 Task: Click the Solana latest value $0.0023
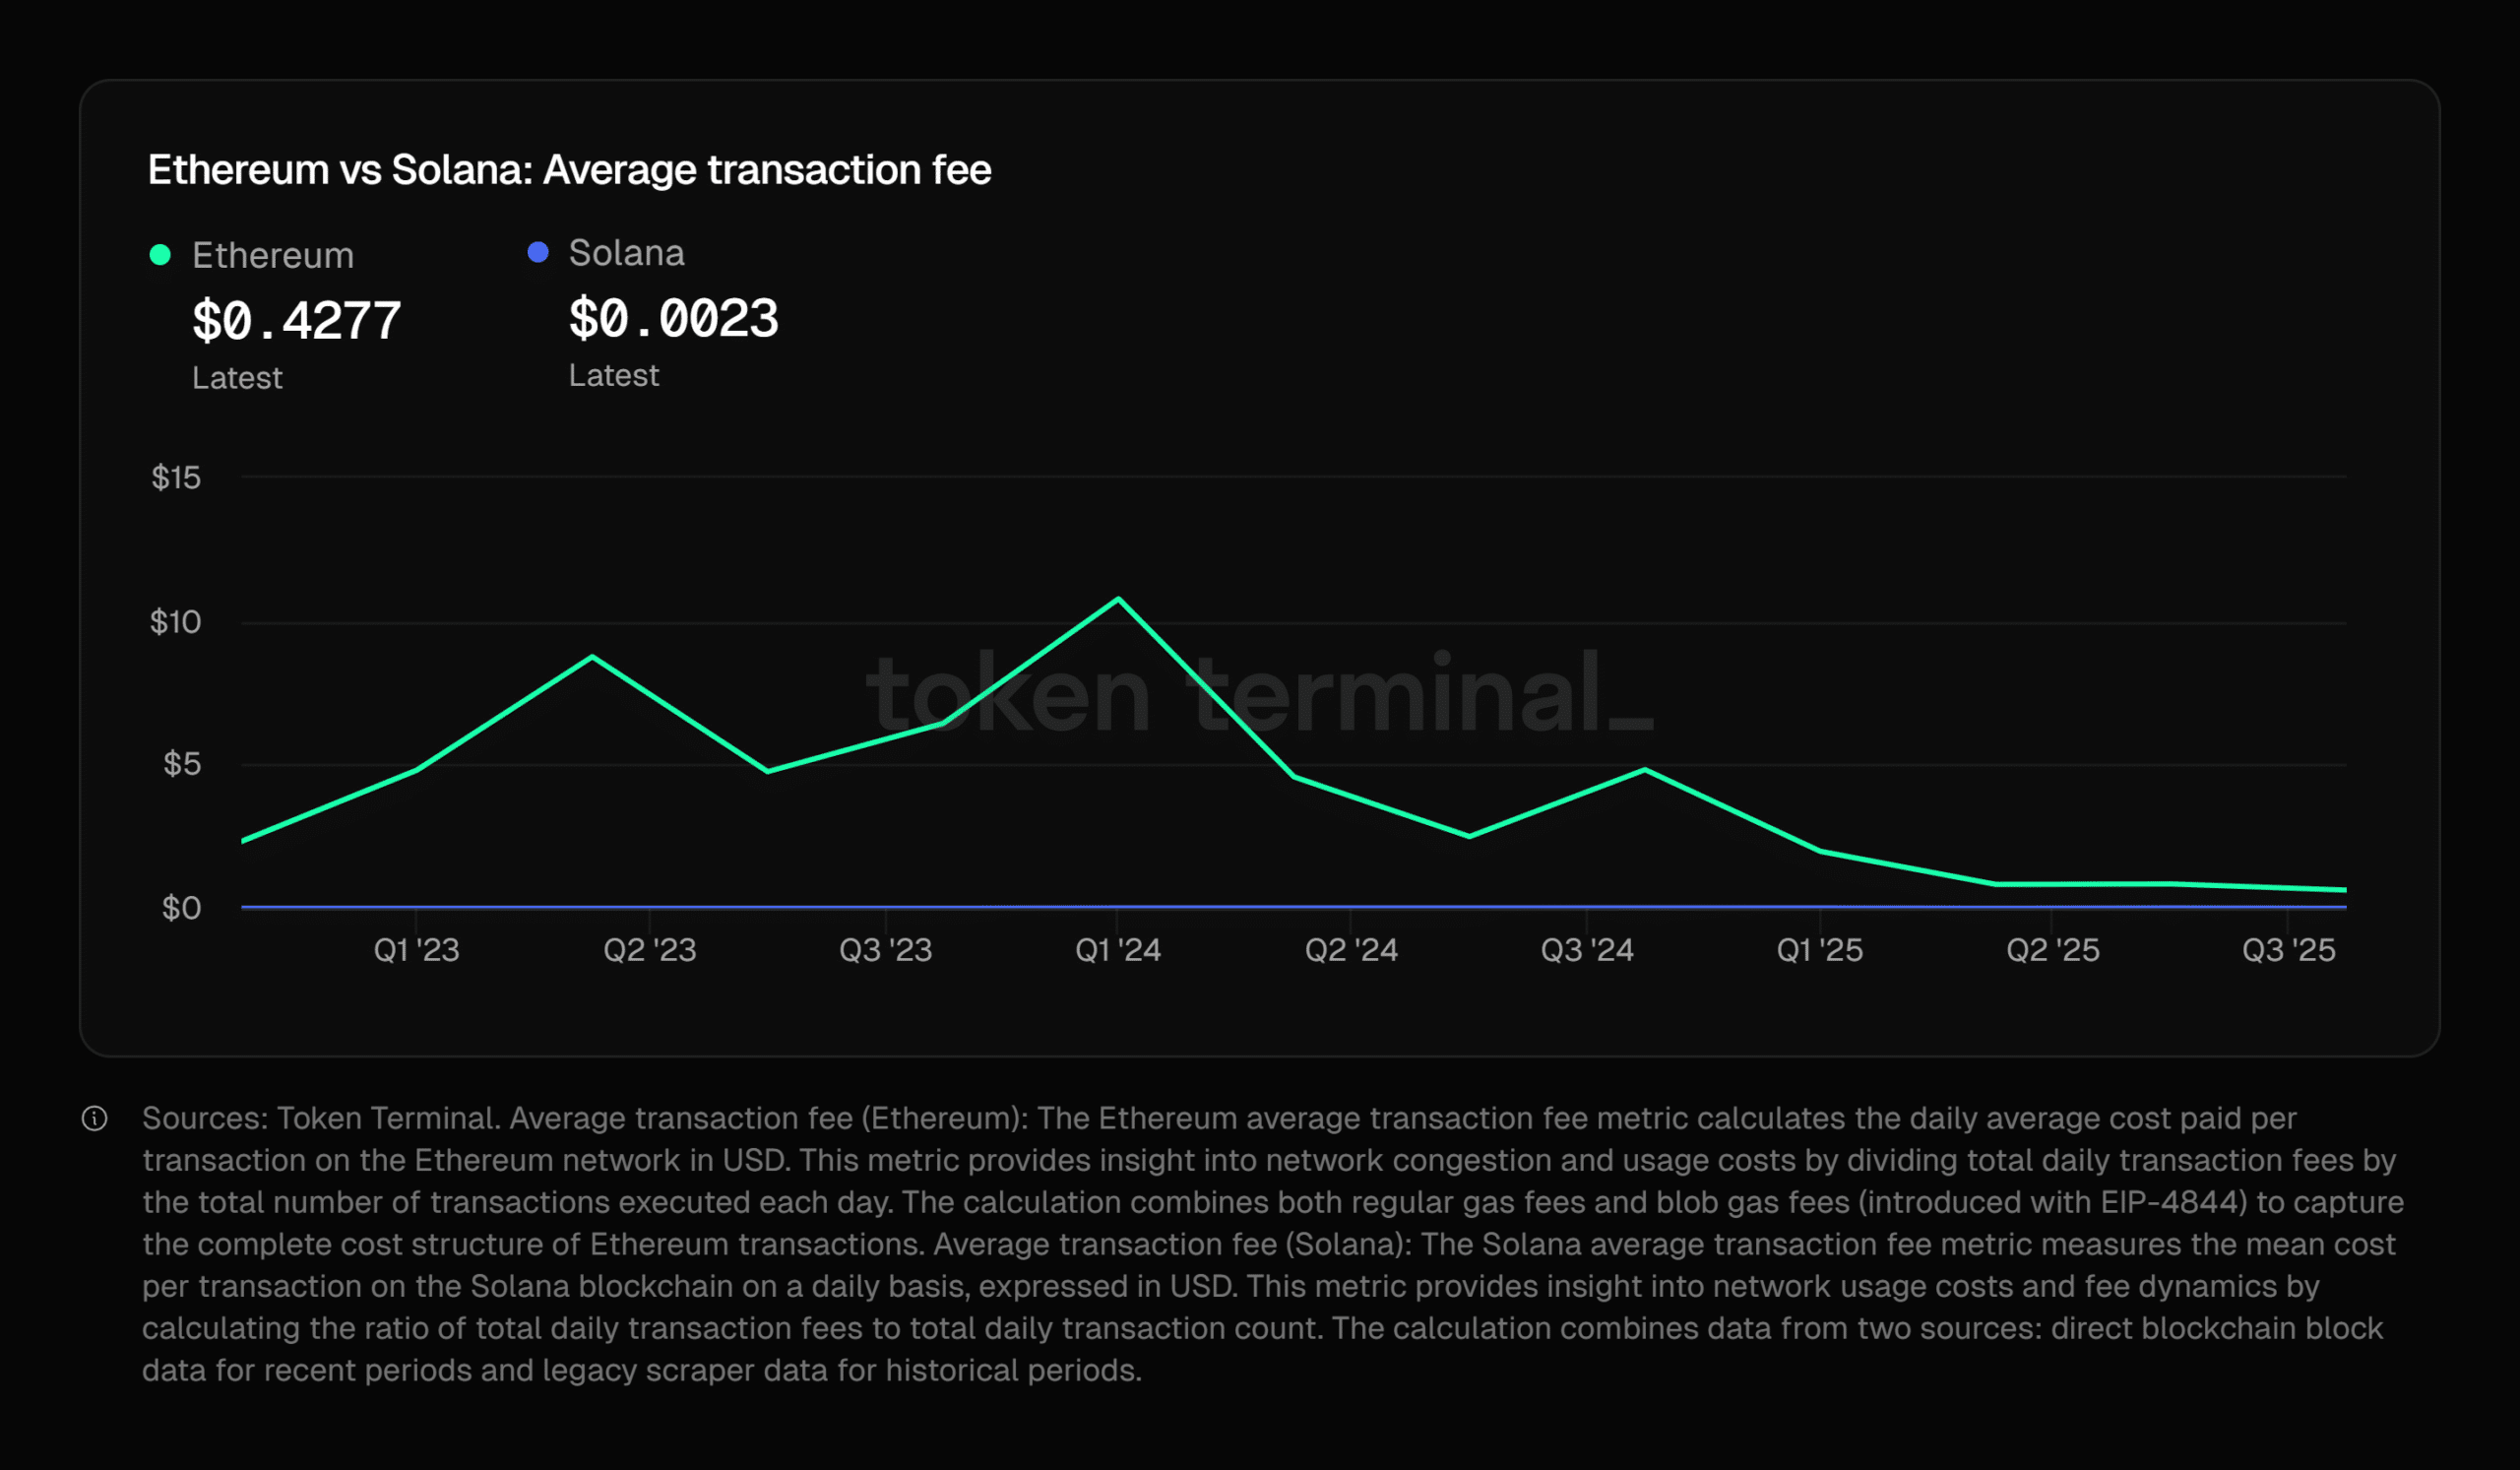coord(673,319)
